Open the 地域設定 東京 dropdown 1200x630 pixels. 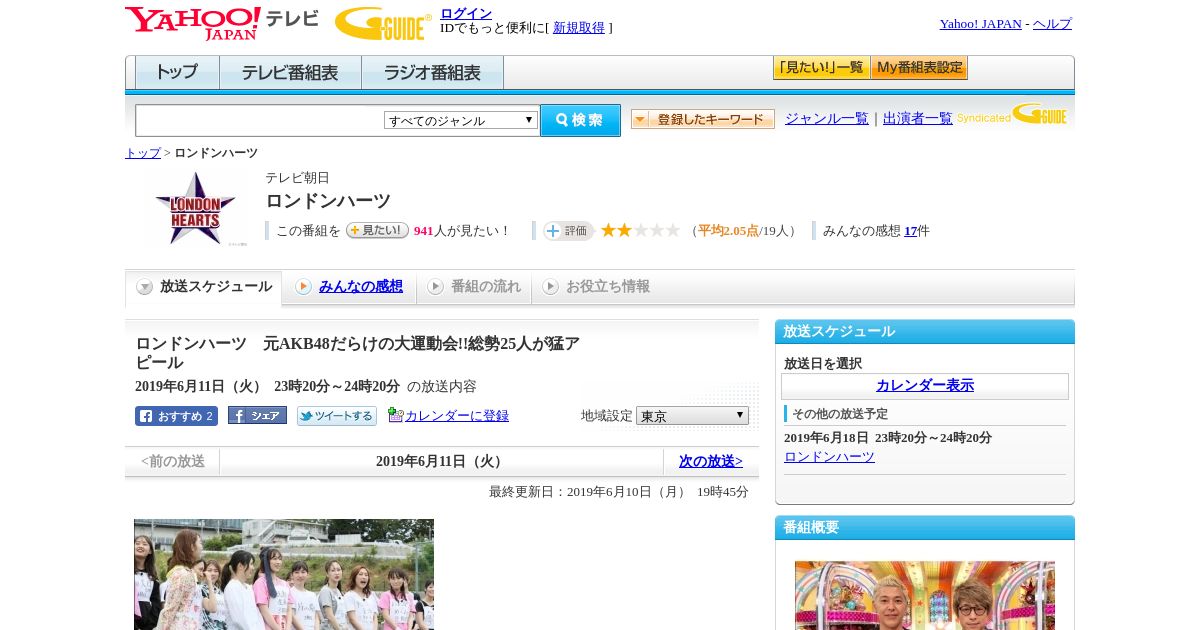692,415
